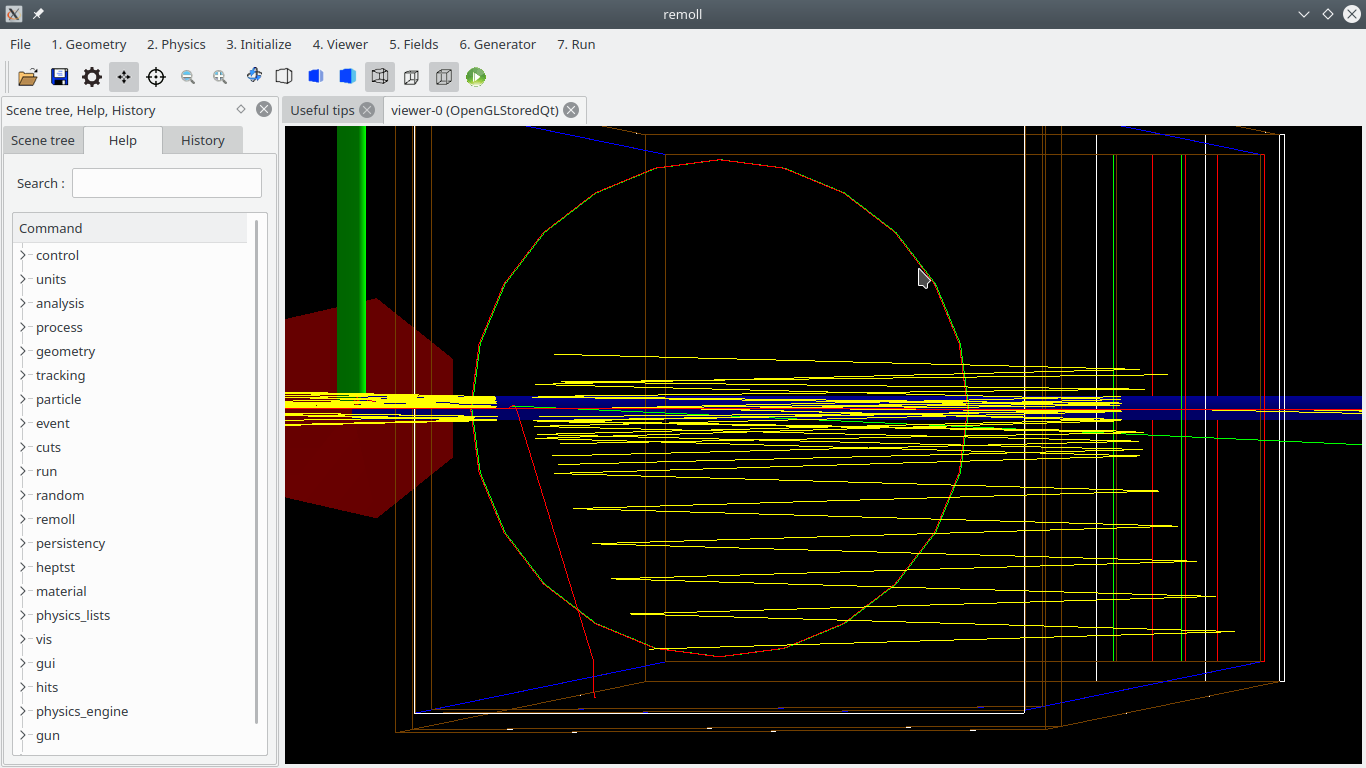Float the Scene tree dock panel

point(241,109)
